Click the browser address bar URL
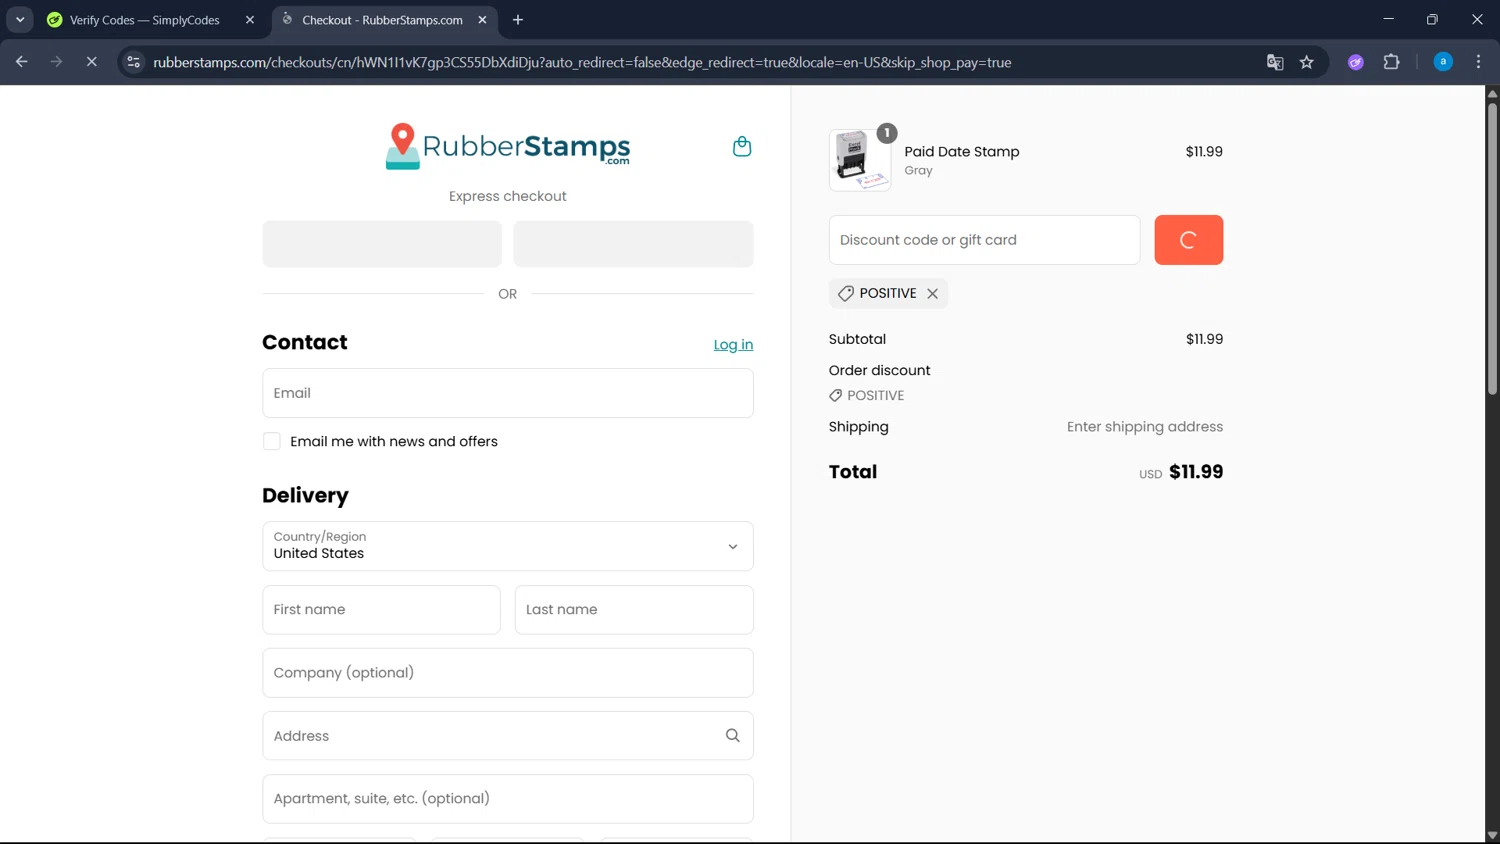The image size is (1500, 844). click(x=582, y=62)
